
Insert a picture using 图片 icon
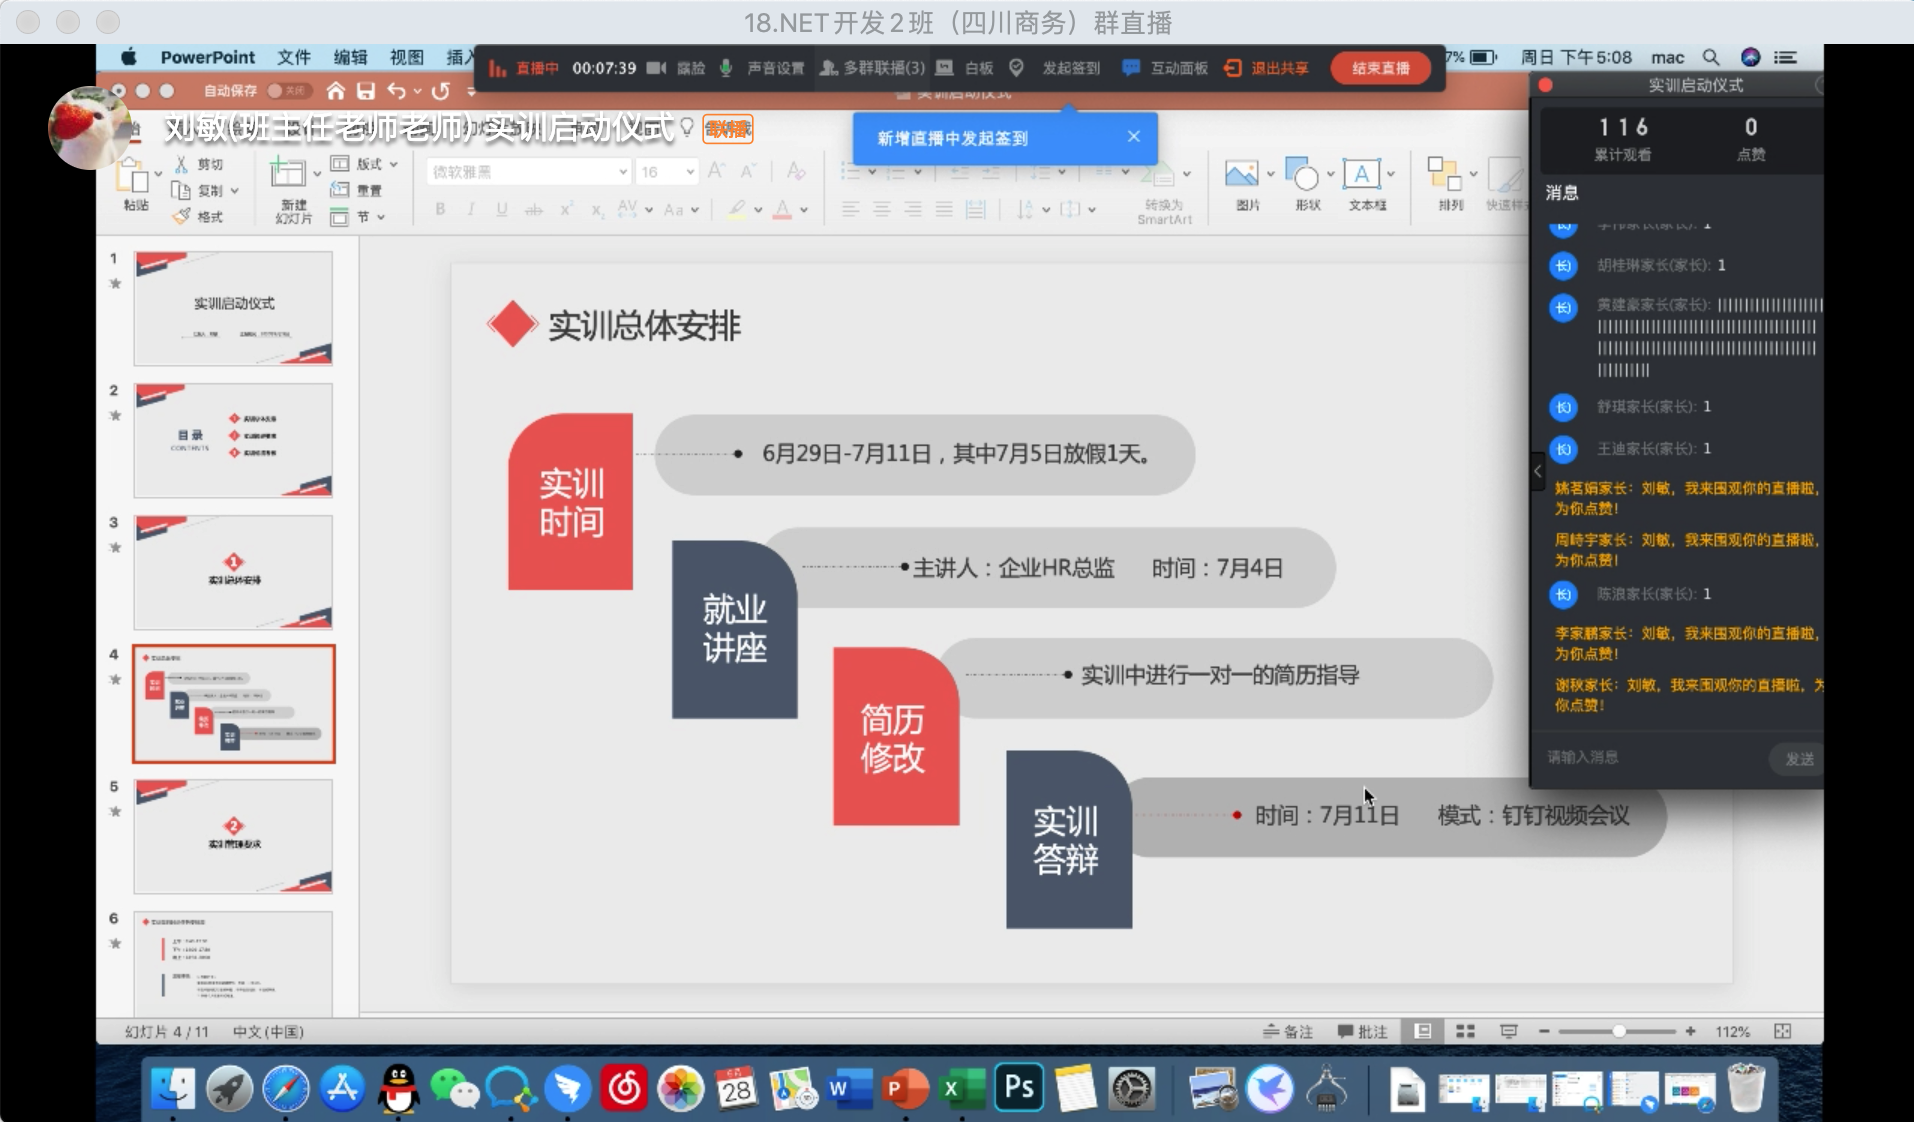[x=1242, y=176]
